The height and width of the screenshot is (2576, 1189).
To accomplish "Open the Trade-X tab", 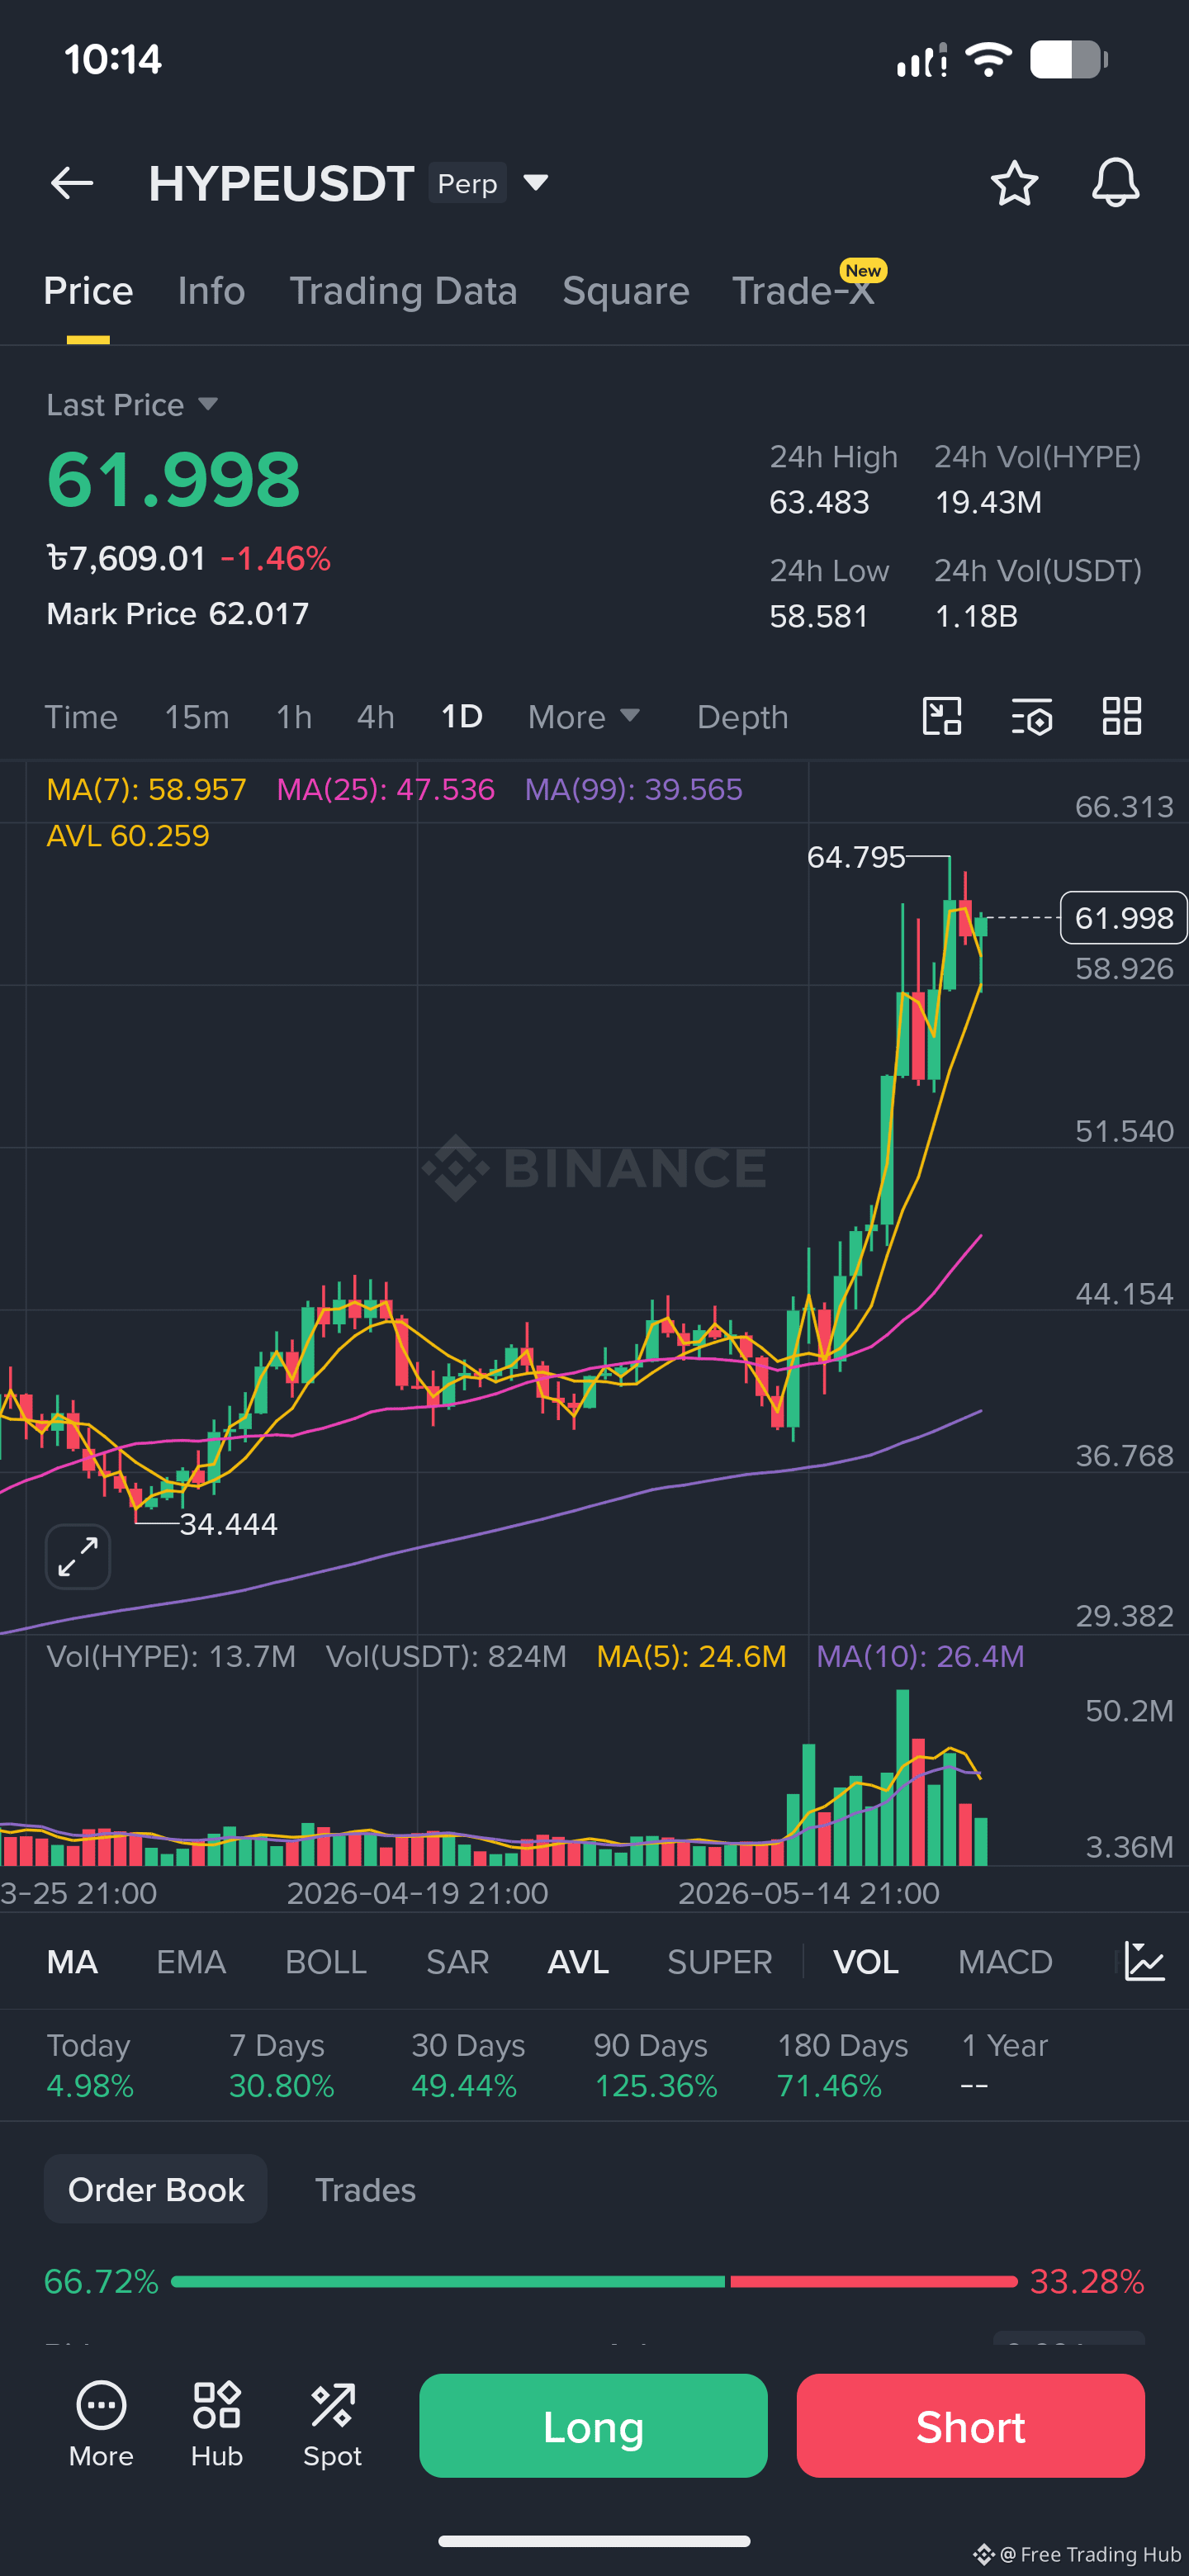I will click(803, 291).
